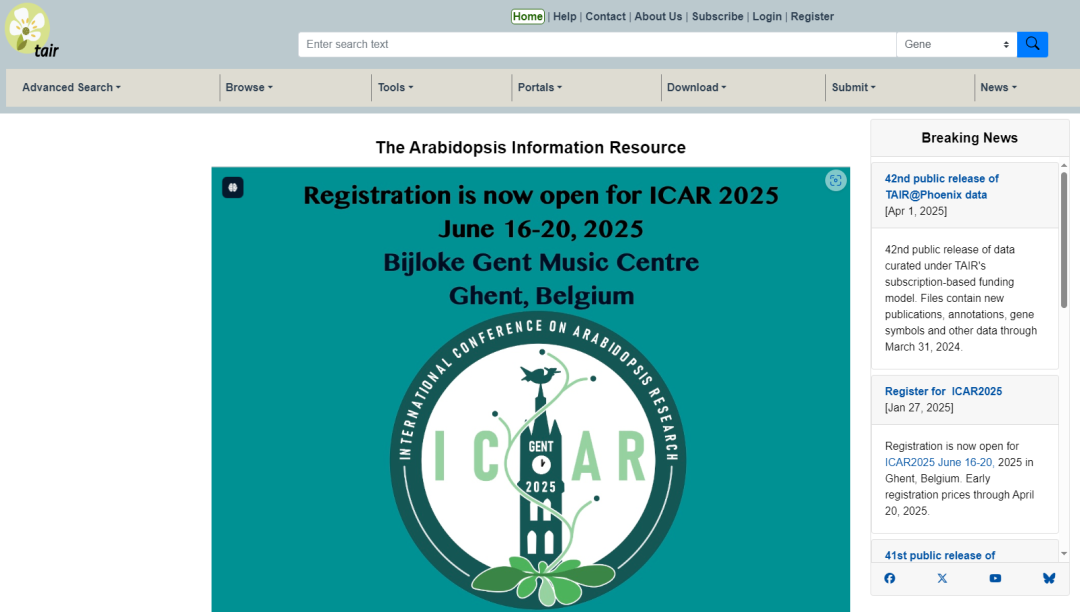Expand the Submit menu
This screenshot has width=1080, height=612.
[853, 87]
